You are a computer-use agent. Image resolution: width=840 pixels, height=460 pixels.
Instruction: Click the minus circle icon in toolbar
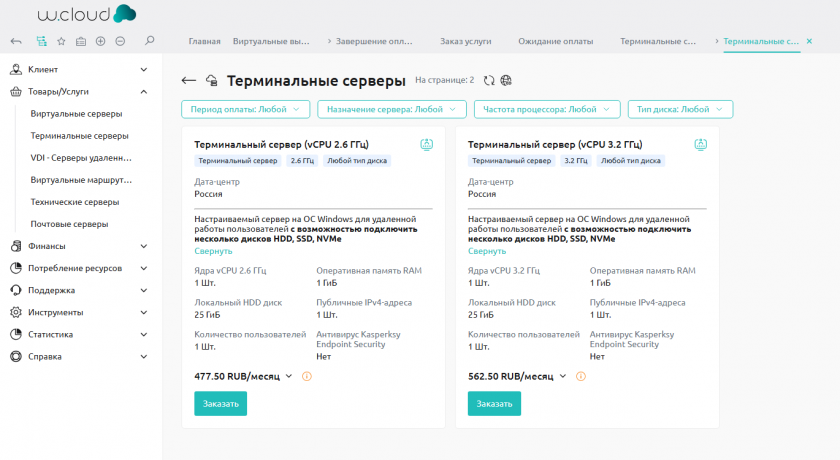(x=120, y=41)
